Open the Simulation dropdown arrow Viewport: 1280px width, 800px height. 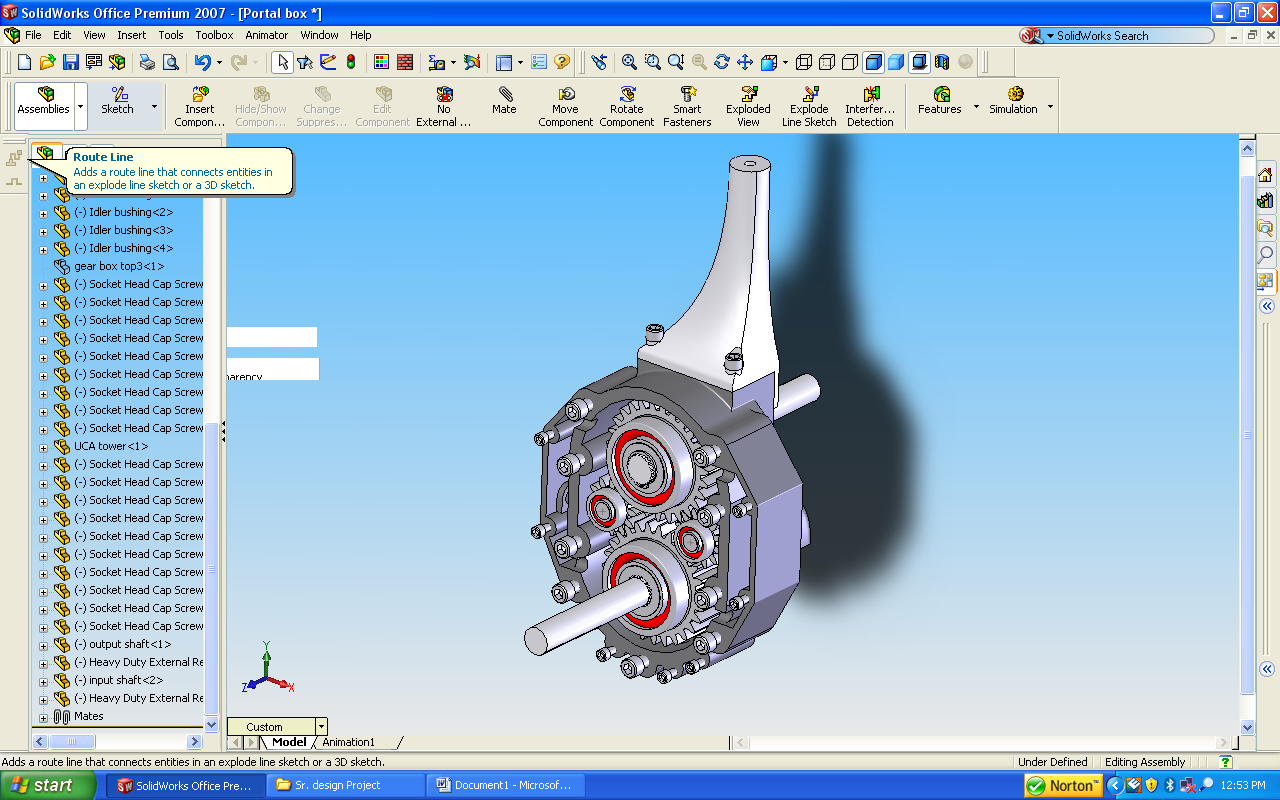tap(1050, 106)
